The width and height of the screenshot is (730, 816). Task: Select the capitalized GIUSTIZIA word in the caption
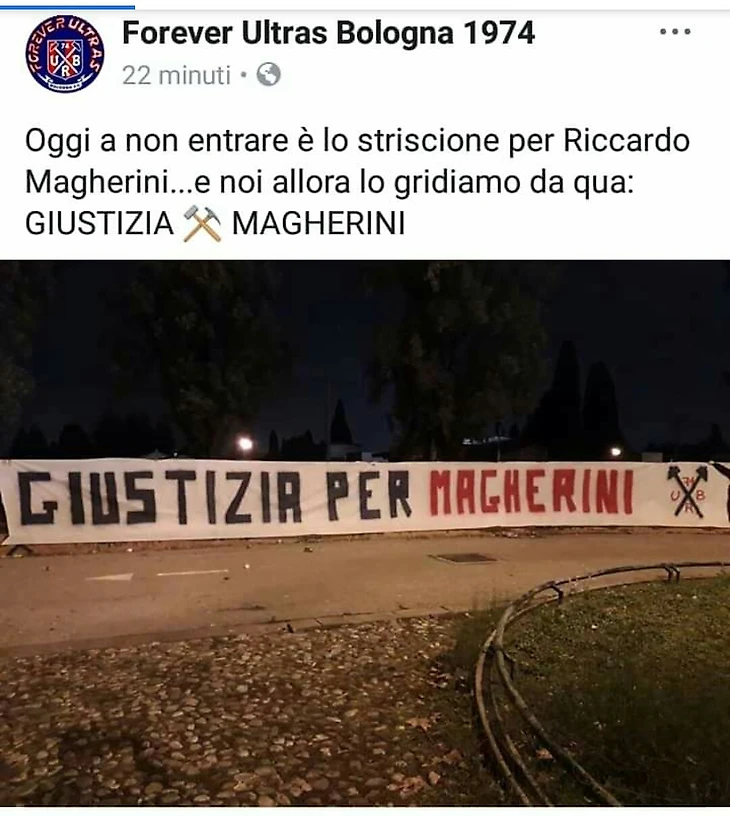coord(99,224)
